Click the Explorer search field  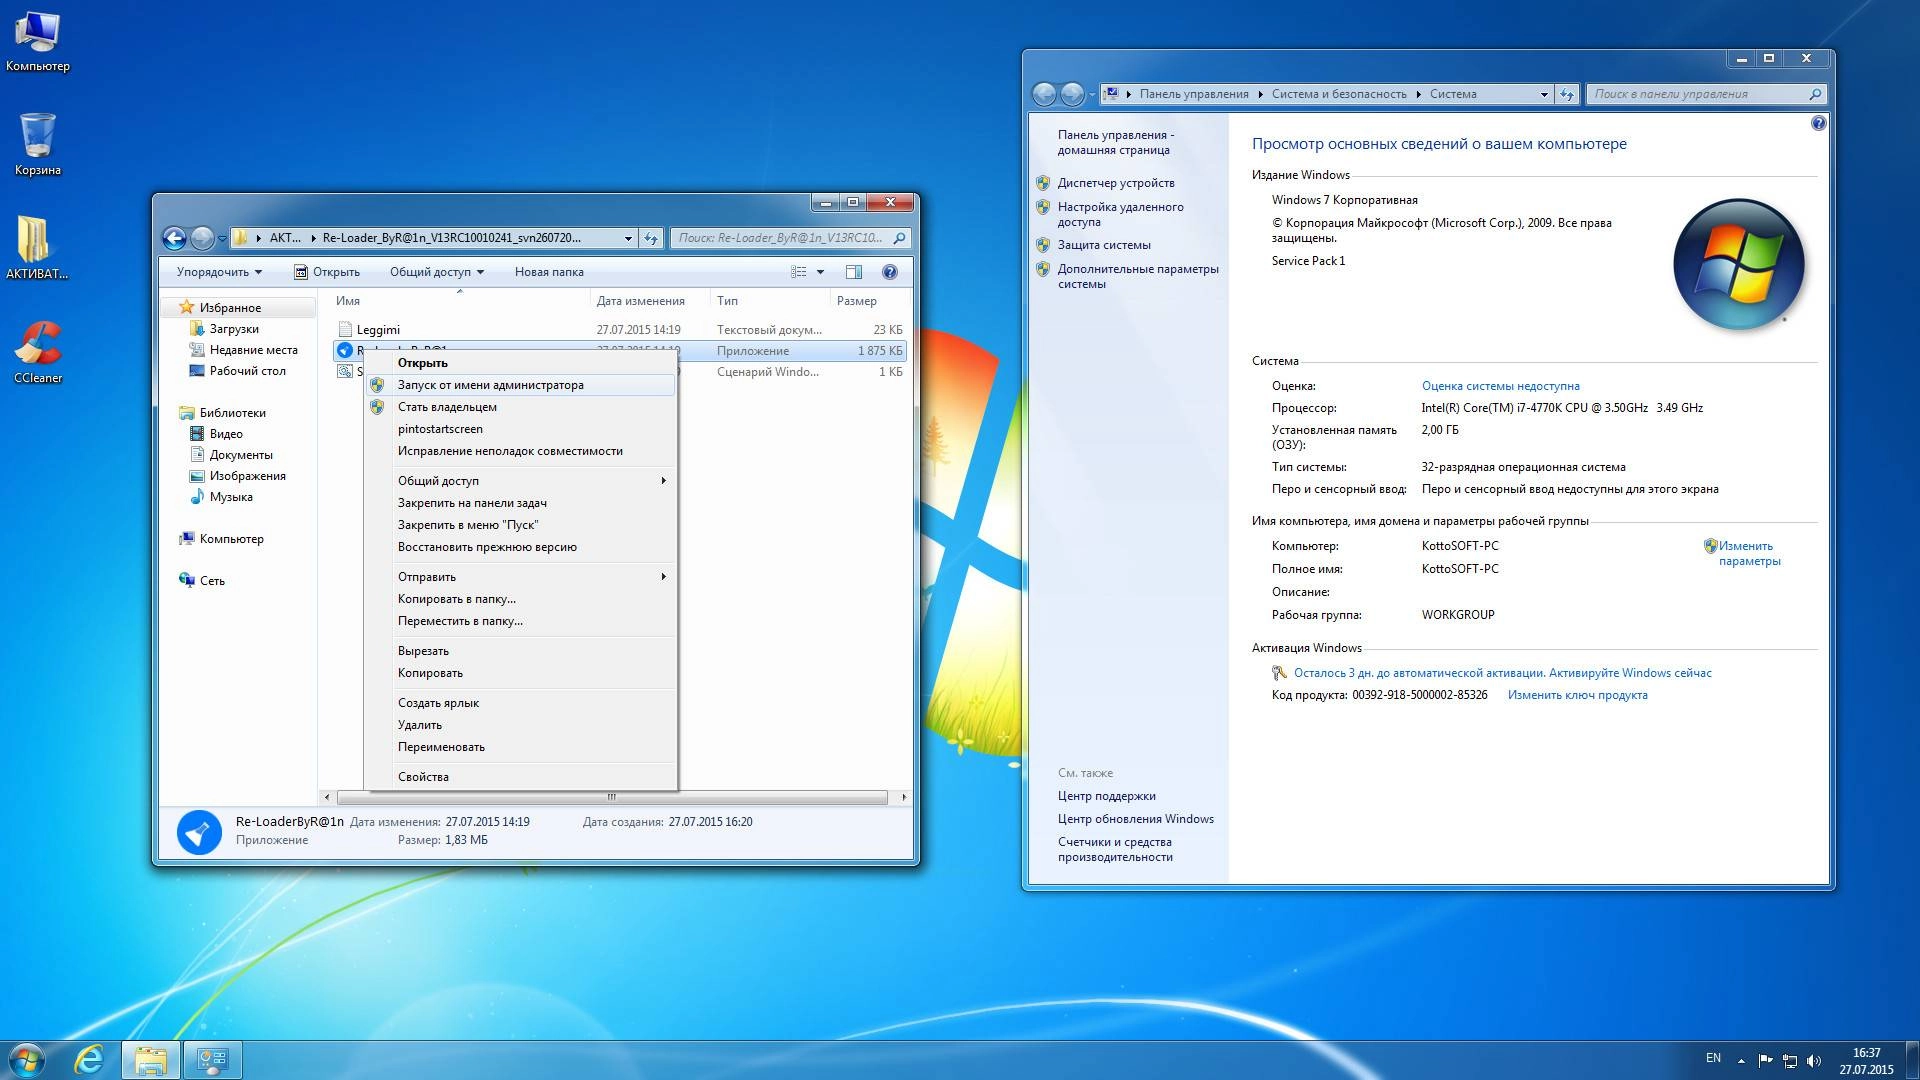click(x=788, y=238)
